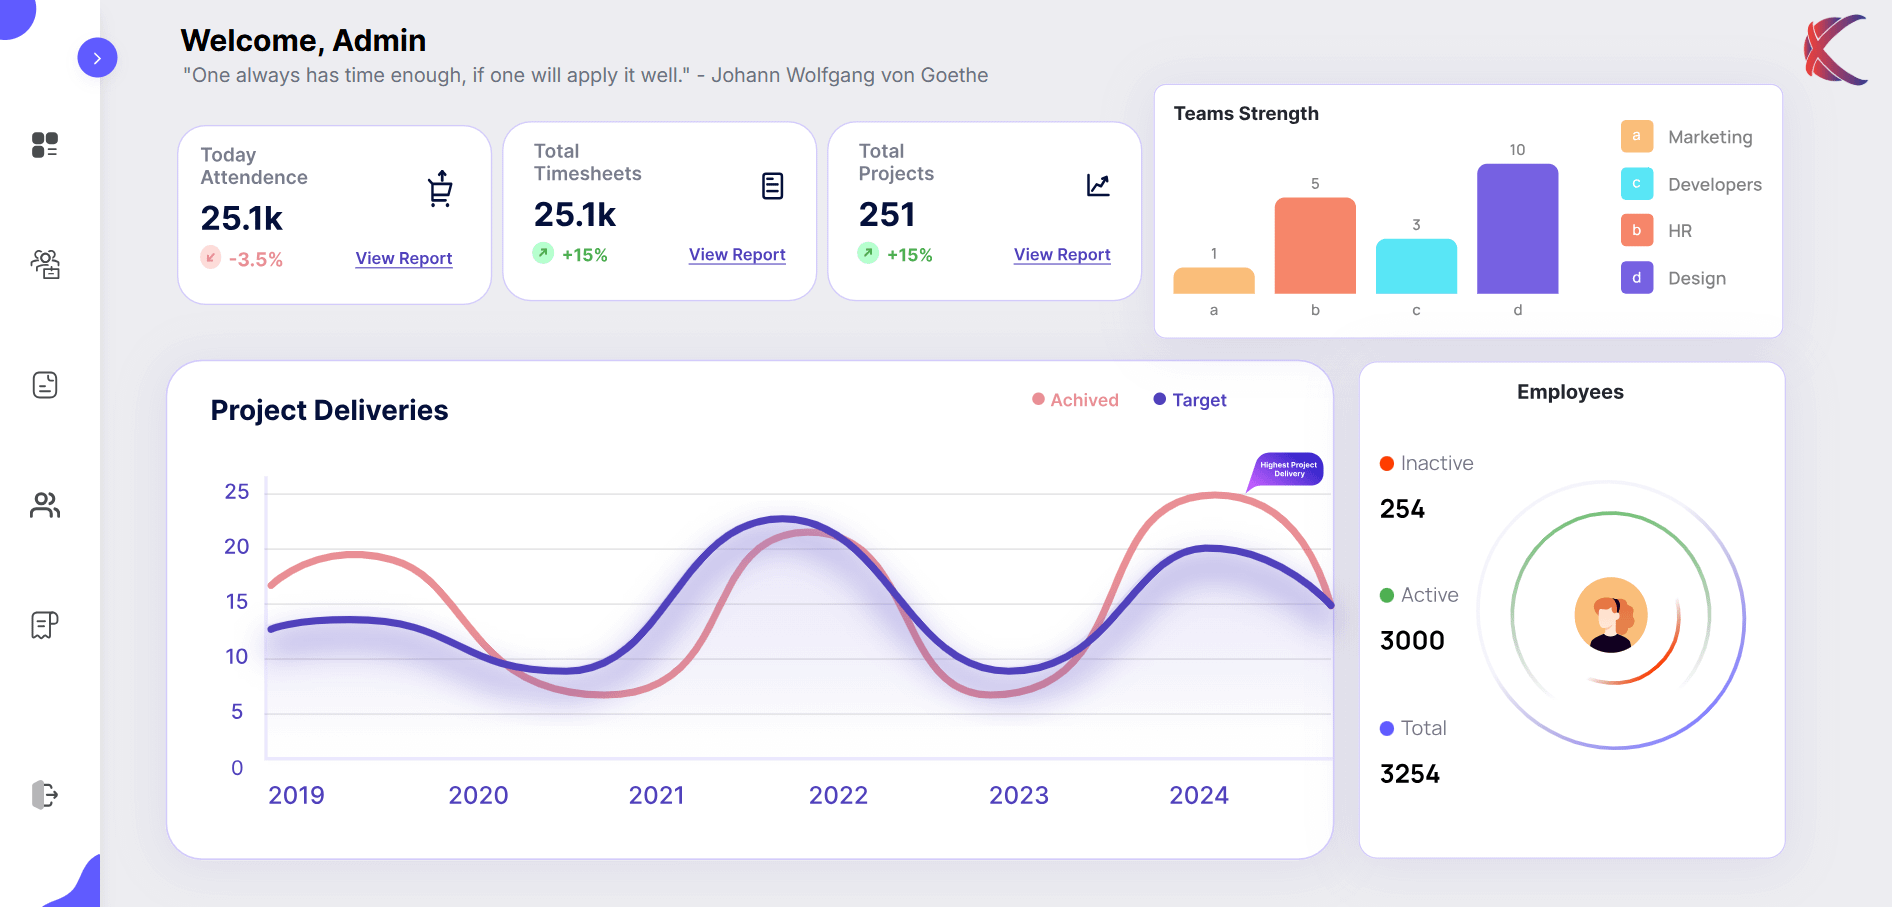
Task: Open View Report for Today Attendence
Action: click(404, 258)
